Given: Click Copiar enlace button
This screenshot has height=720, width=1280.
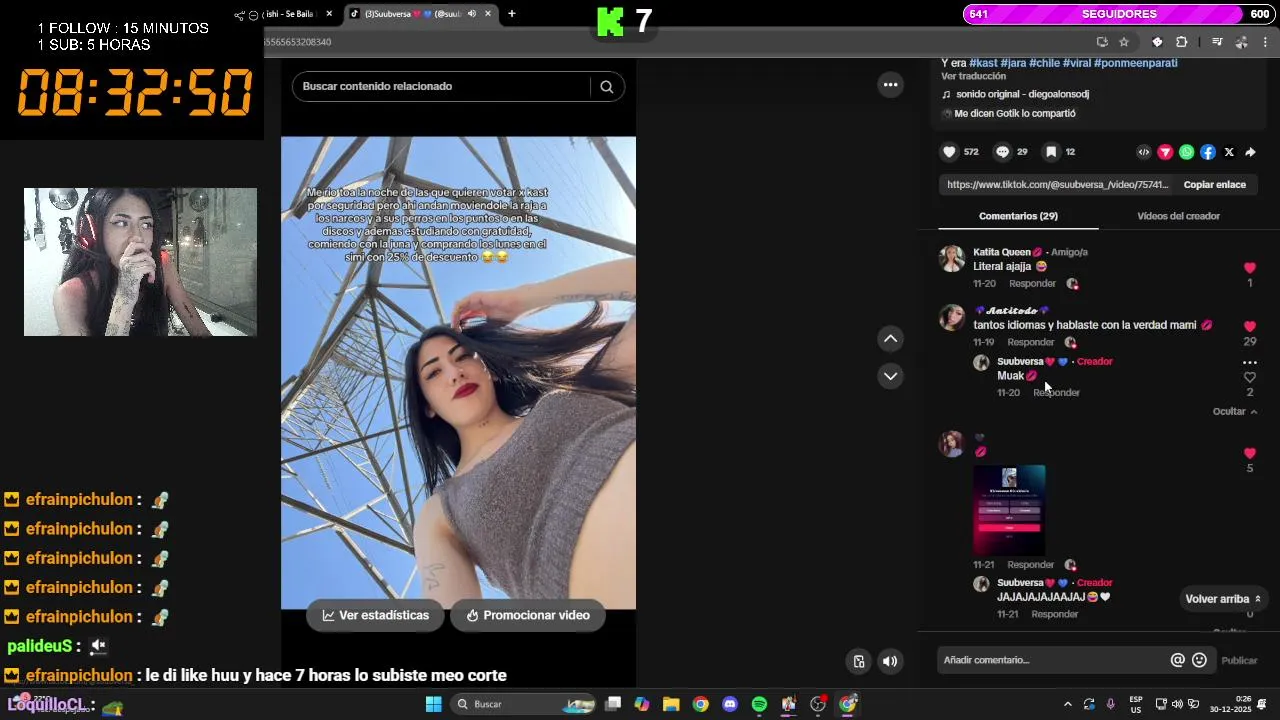Looking at the screenshot, I should 1214,185.
